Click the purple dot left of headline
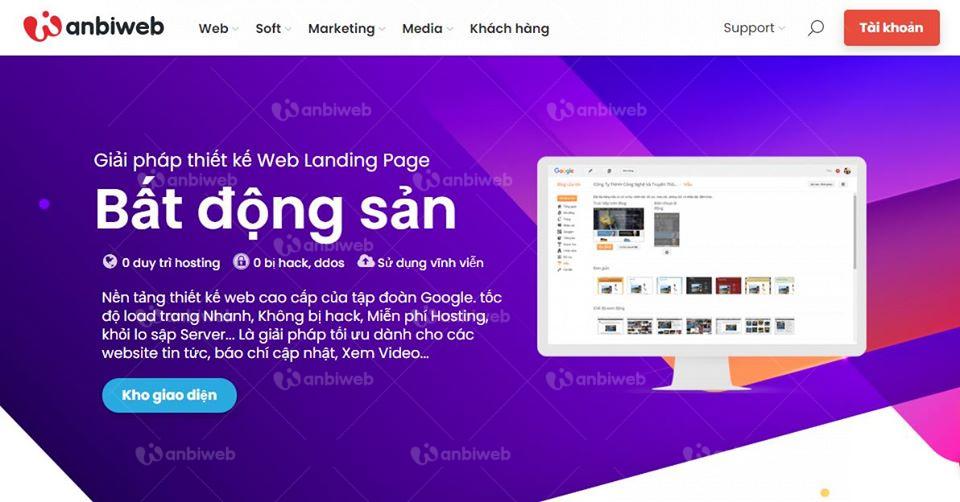This screenshot has width=960, height=502. (x=44, y=204)
